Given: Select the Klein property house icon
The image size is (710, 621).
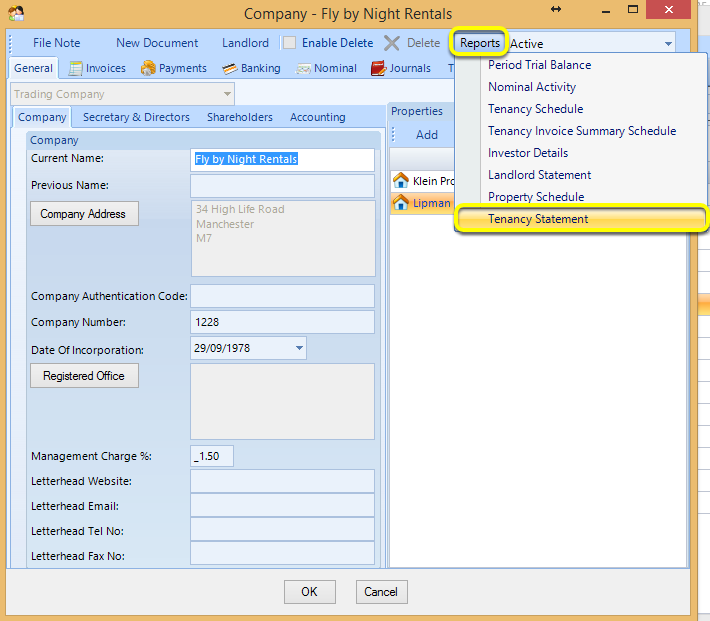Looking at the screenshot, I should [x=401, y=180].
